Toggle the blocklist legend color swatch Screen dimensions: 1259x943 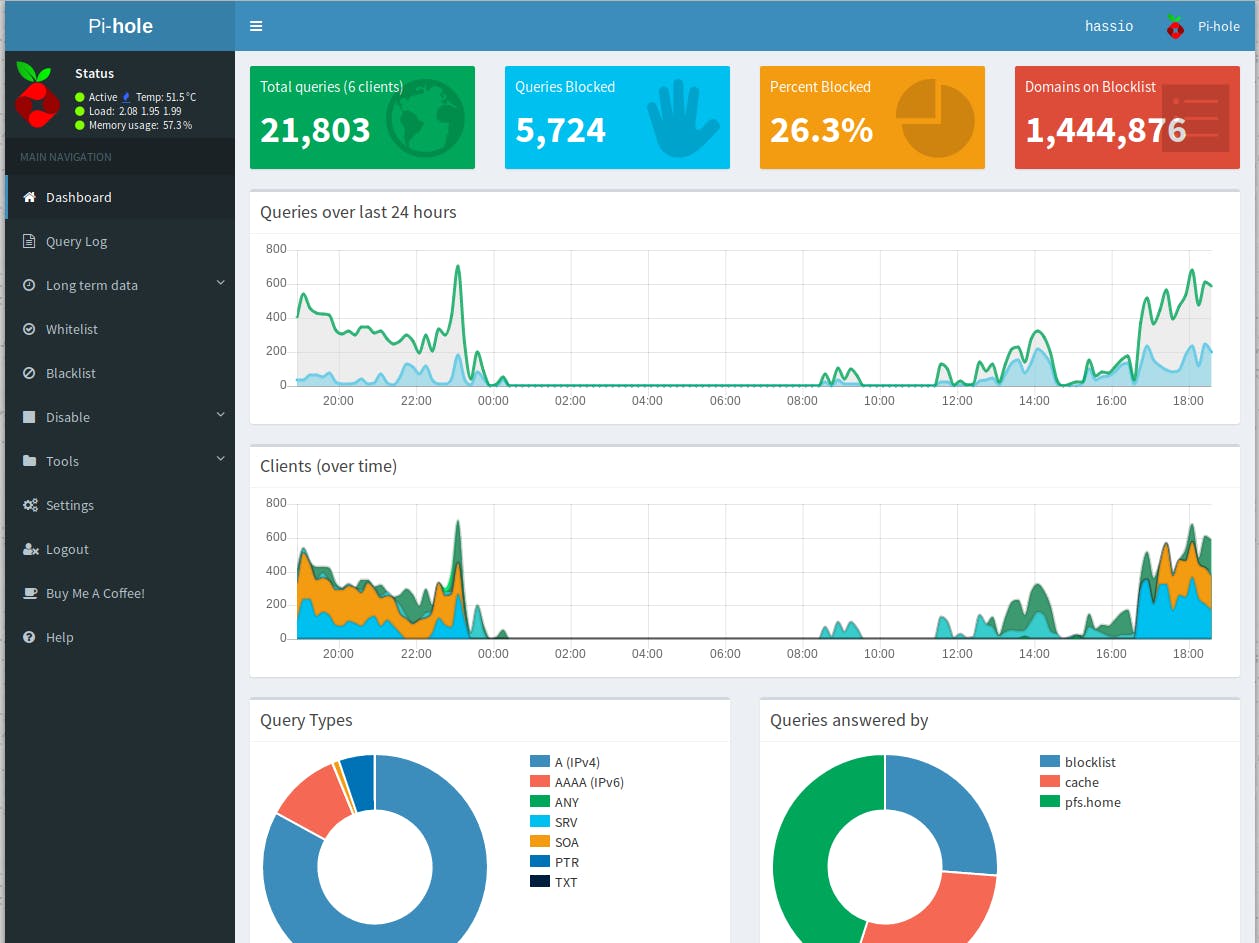pos(1050,762)
